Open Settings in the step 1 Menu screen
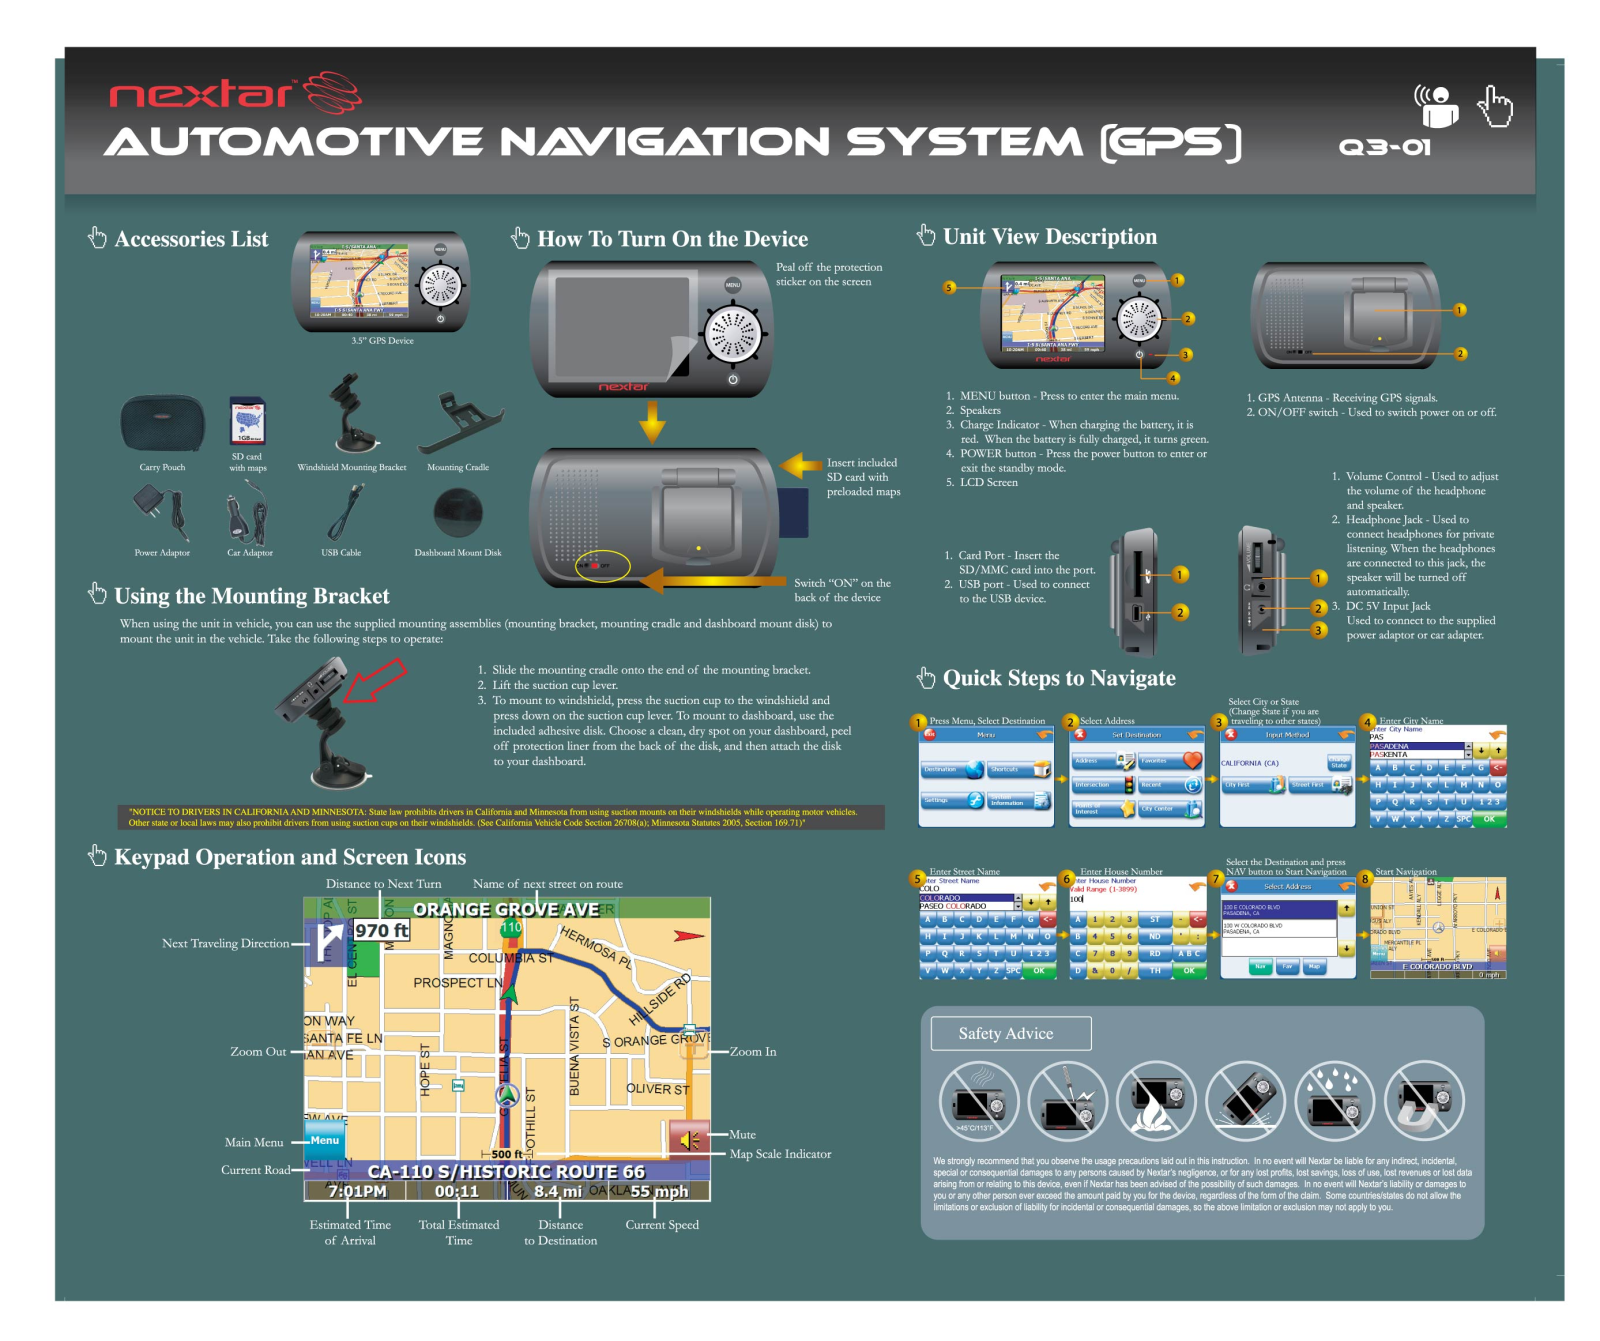This screenshot has width=1600, height=1341. pos(952,800)
